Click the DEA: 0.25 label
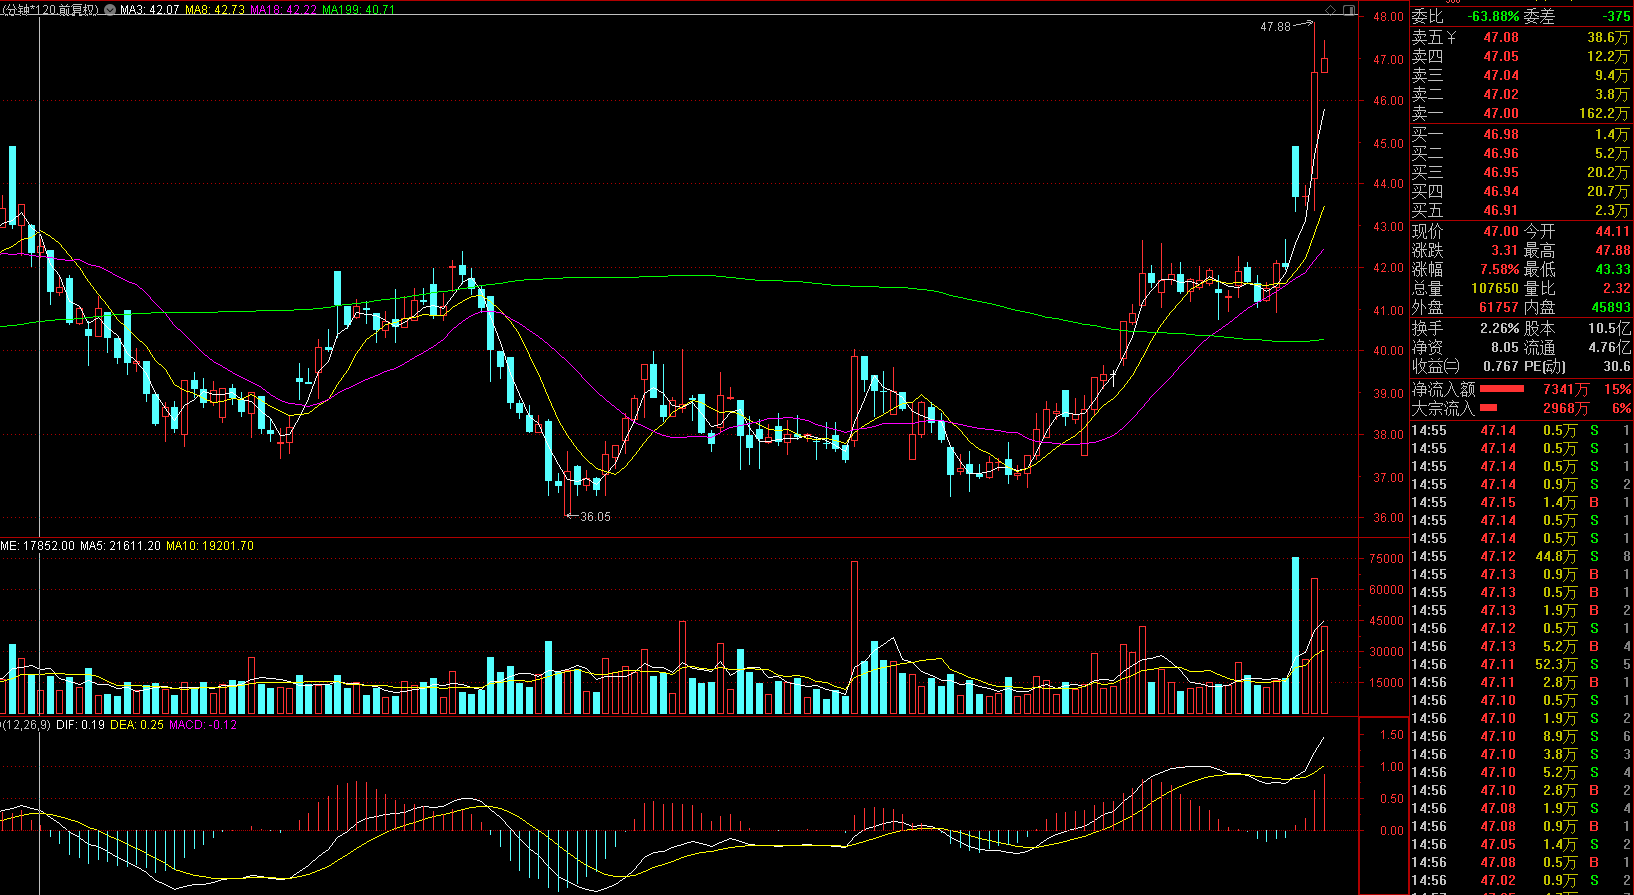 pos(137,725)
